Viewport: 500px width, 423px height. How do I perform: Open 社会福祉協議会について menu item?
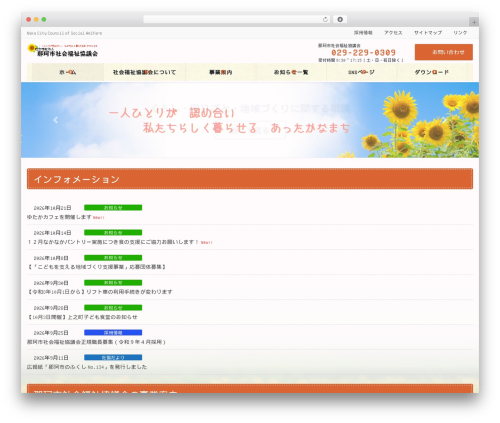(144, 72)
